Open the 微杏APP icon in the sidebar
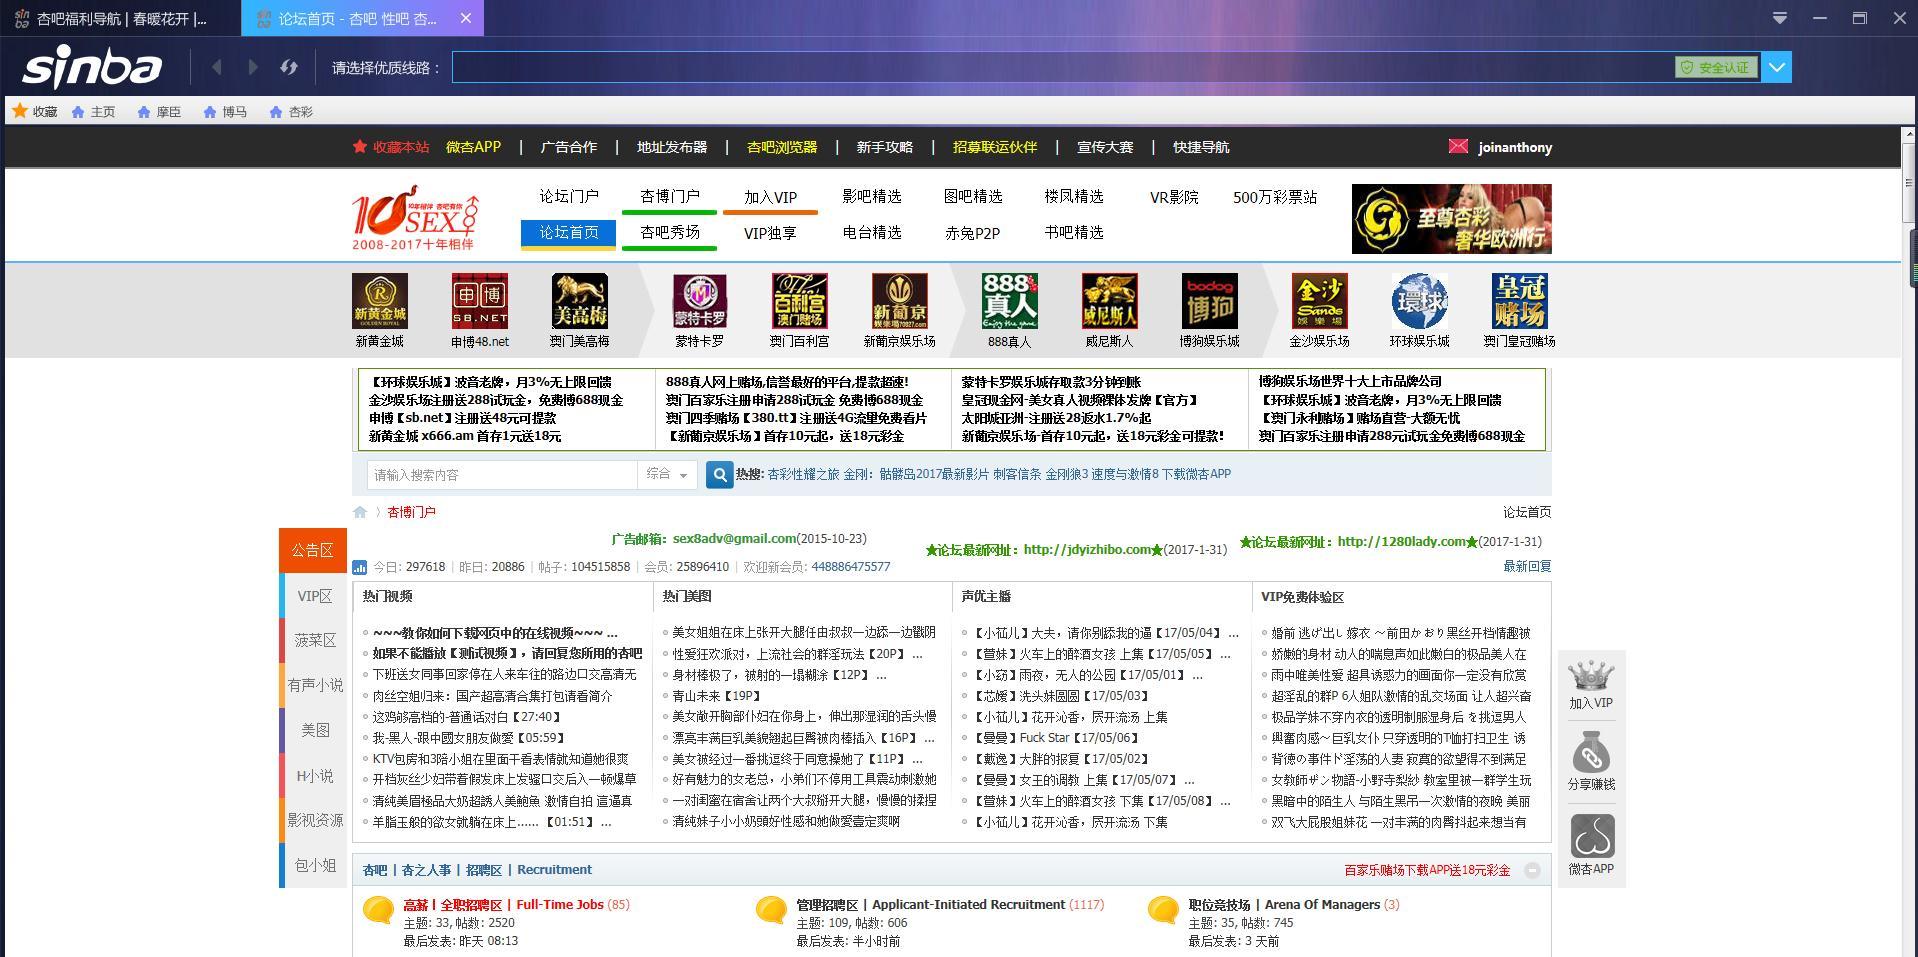 pos(1592,836)
